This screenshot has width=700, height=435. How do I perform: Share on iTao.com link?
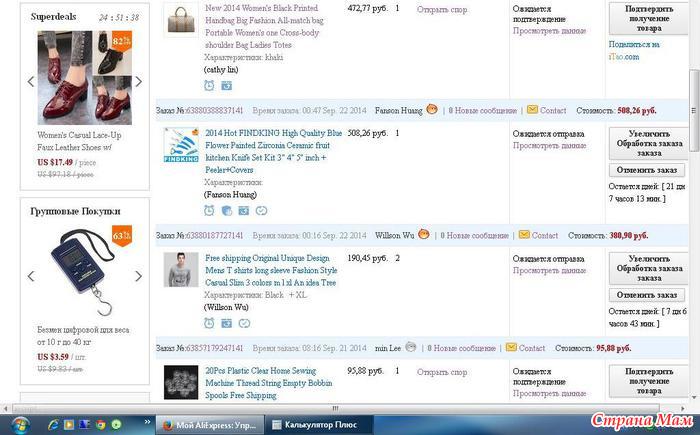click(634, 50)
